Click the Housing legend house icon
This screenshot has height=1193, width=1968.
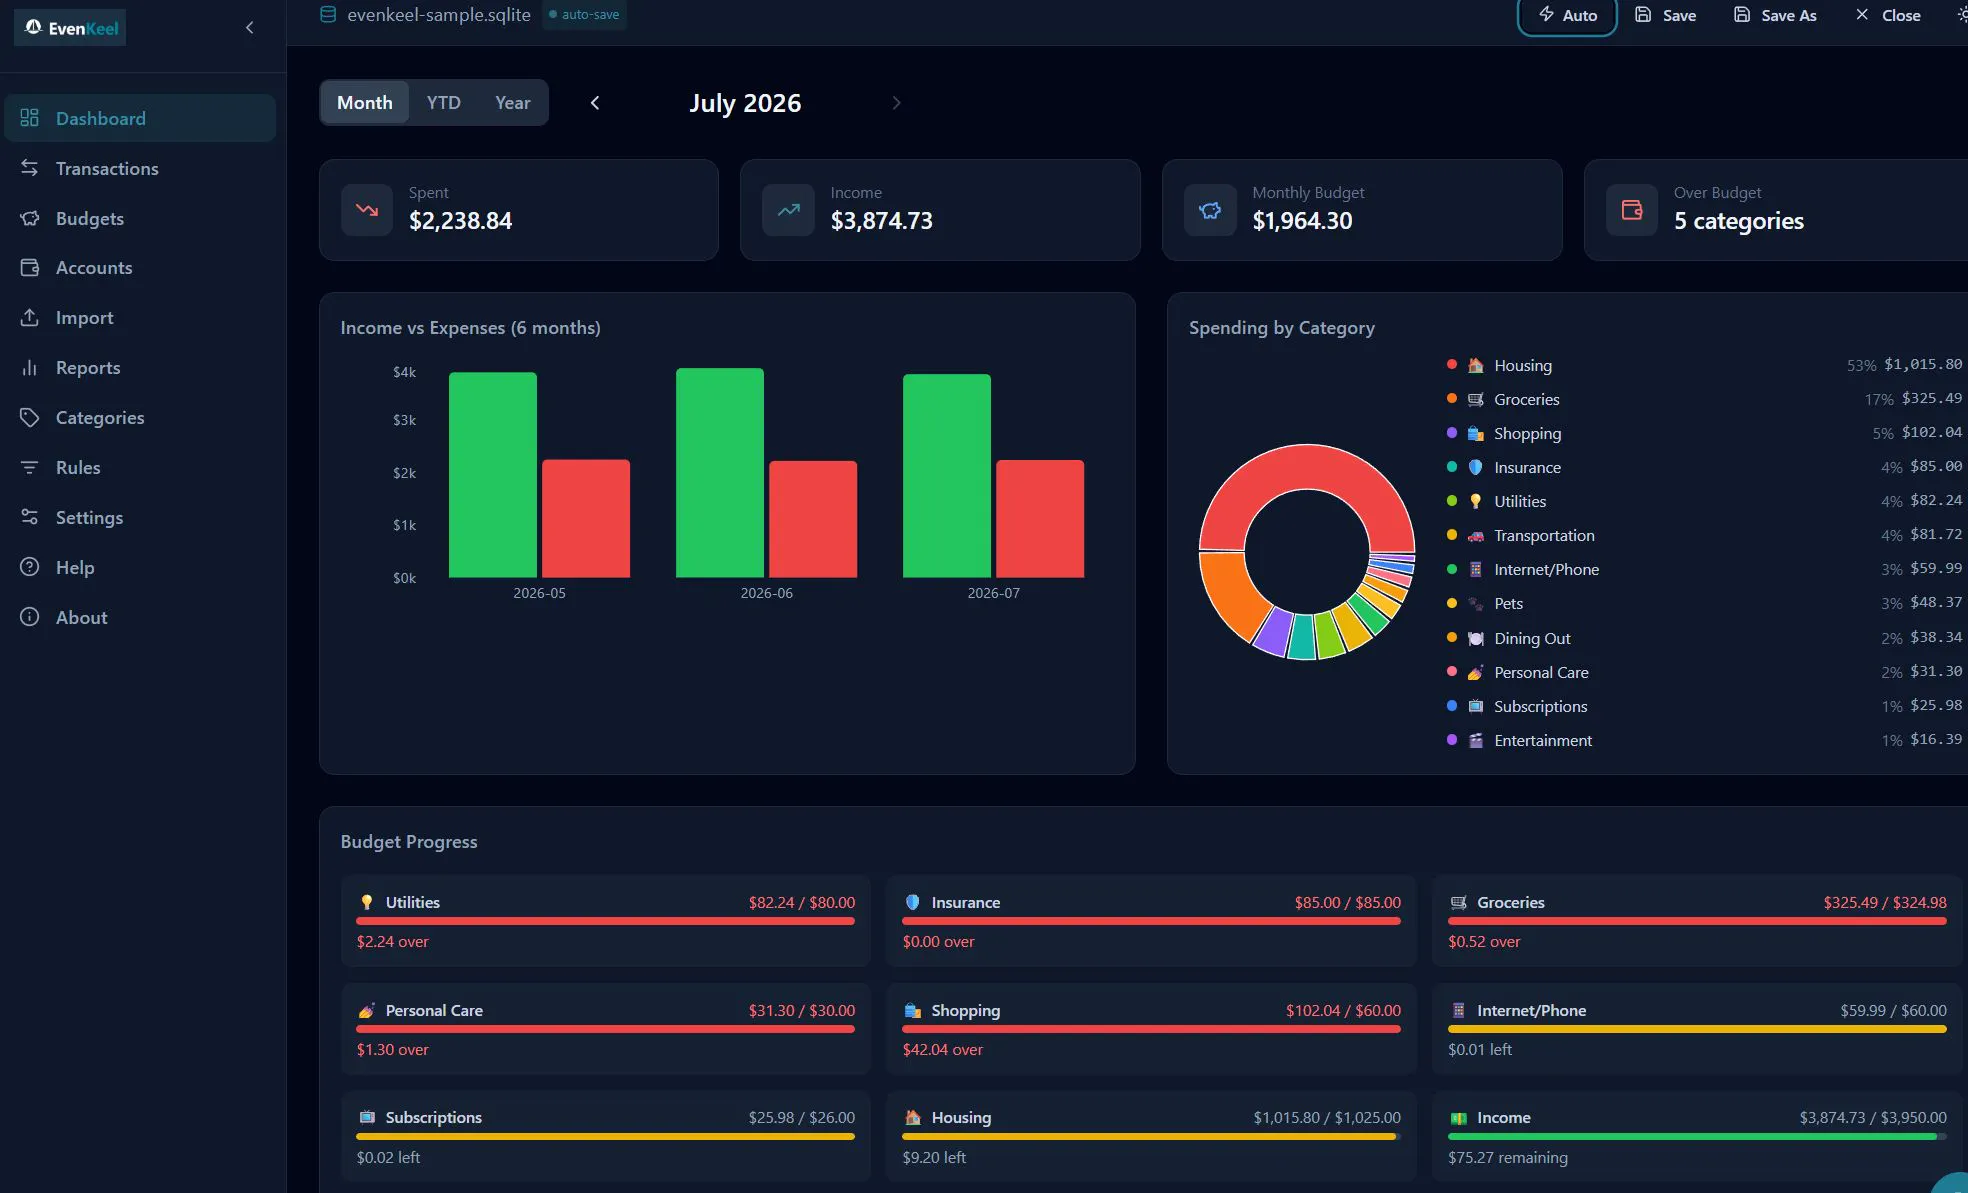click(1475, 365)
